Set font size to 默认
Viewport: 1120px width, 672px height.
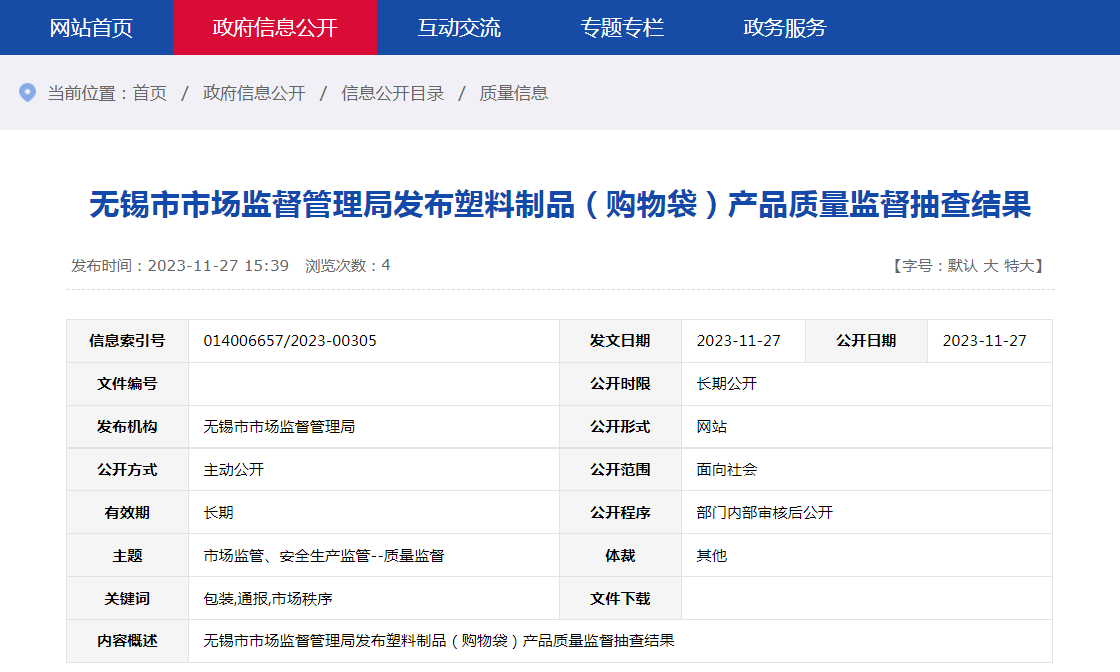[x=962, y=266]
